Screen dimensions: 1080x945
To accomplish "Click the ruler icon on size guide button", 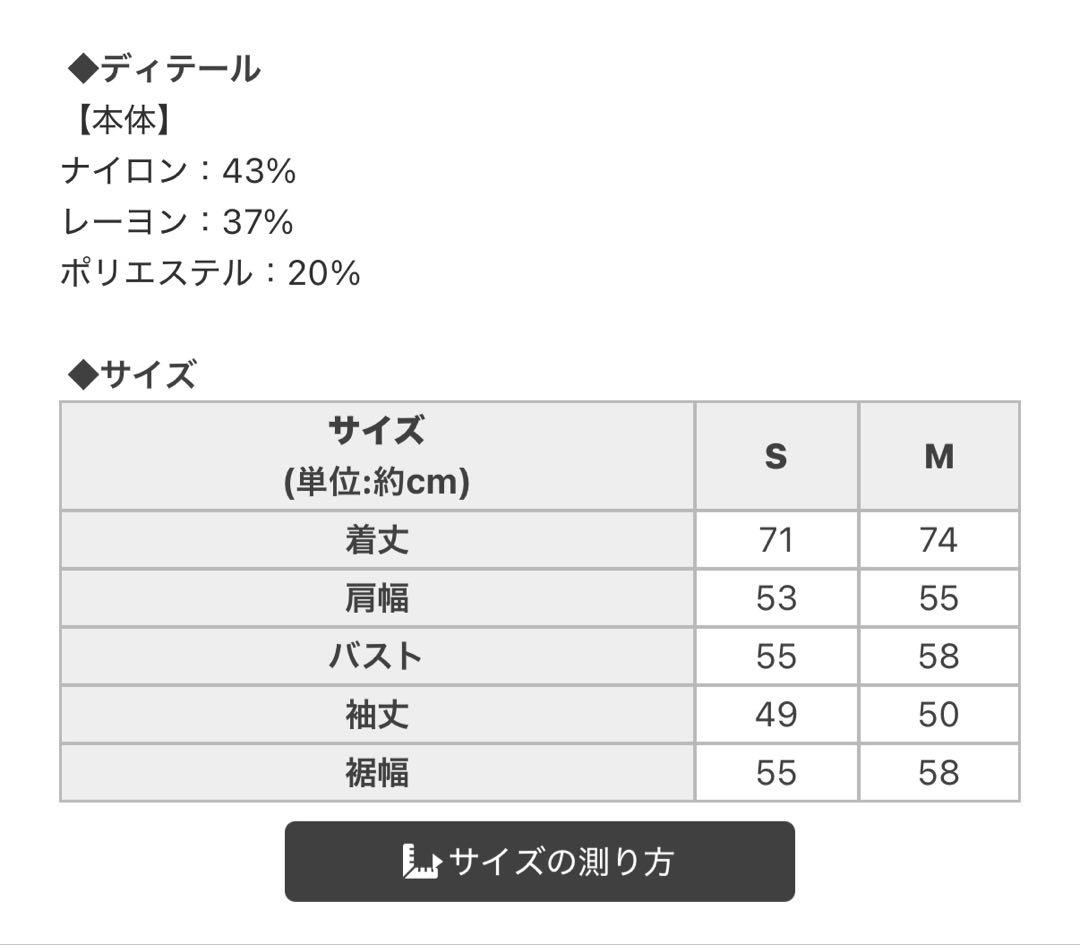I will (x=421, y=861).
